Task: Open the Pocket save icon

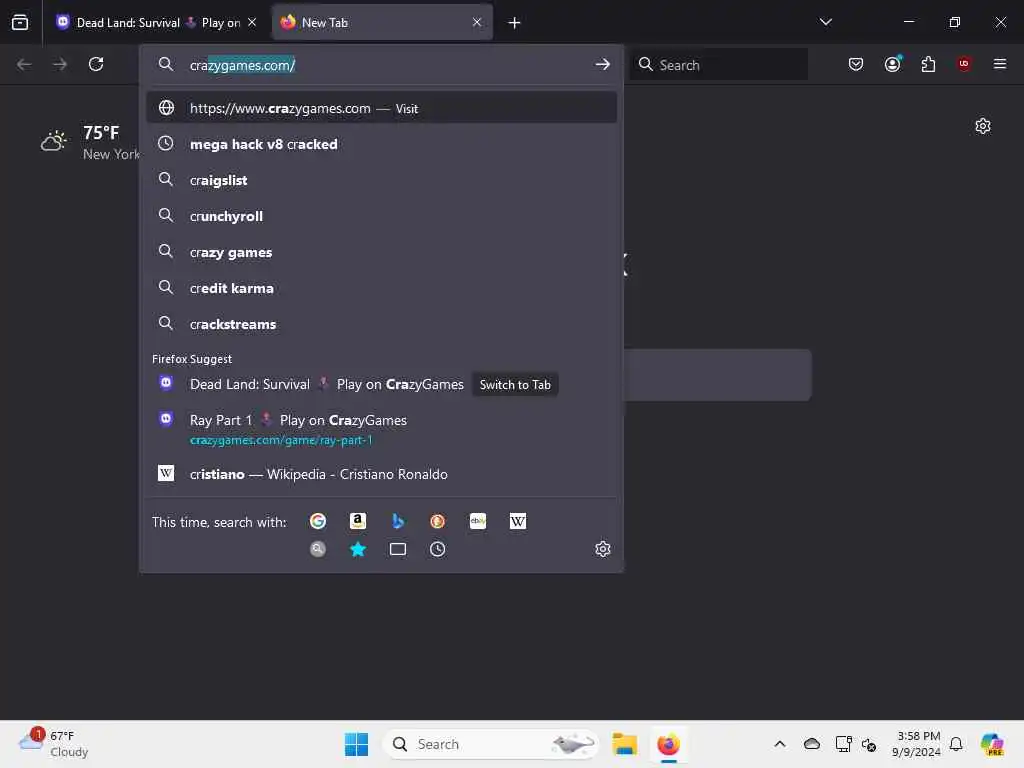Action: coord(856,64)
